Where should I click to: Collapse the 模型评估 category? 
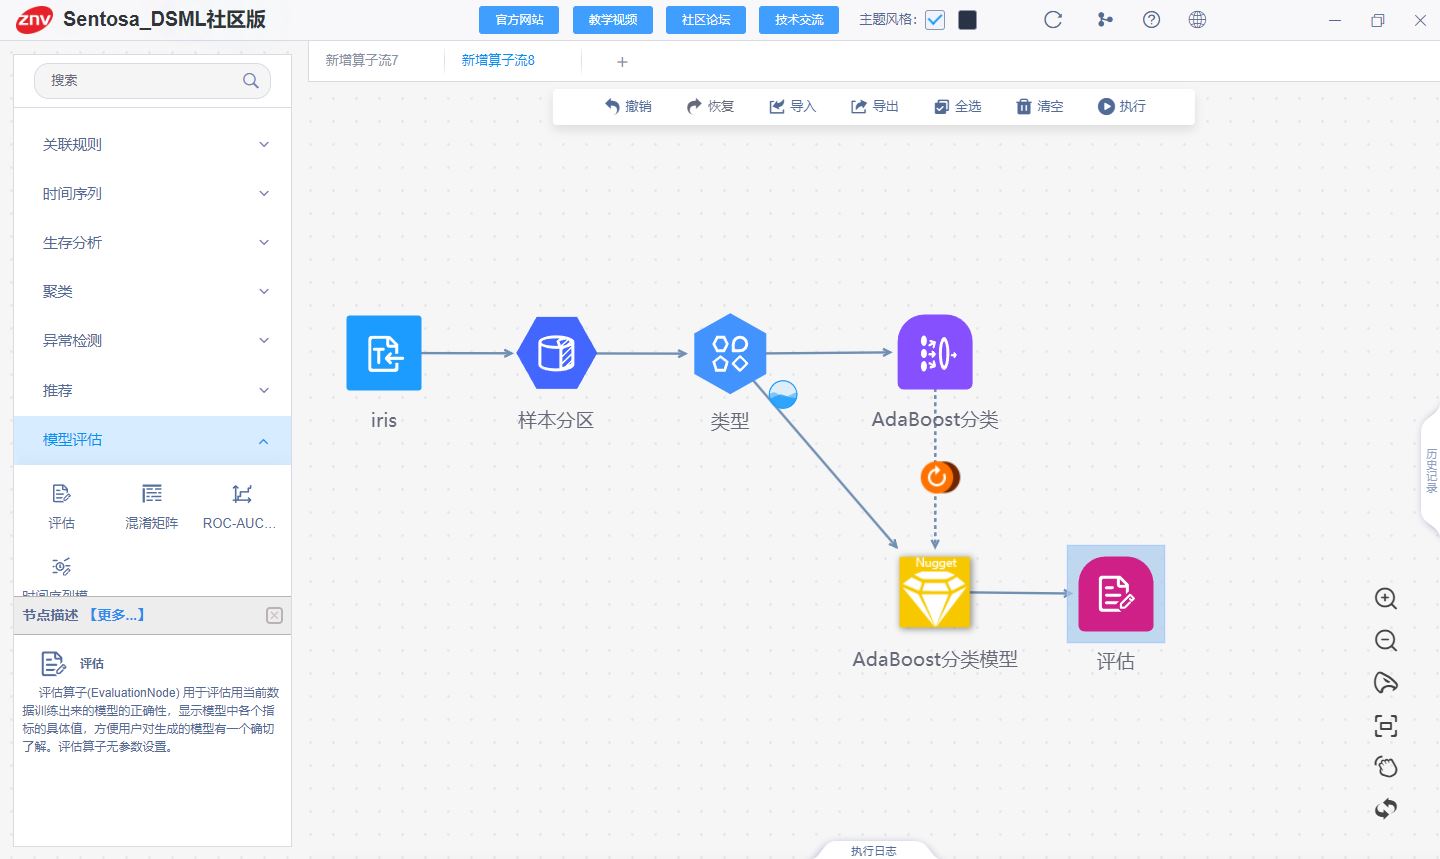(152, 440)
